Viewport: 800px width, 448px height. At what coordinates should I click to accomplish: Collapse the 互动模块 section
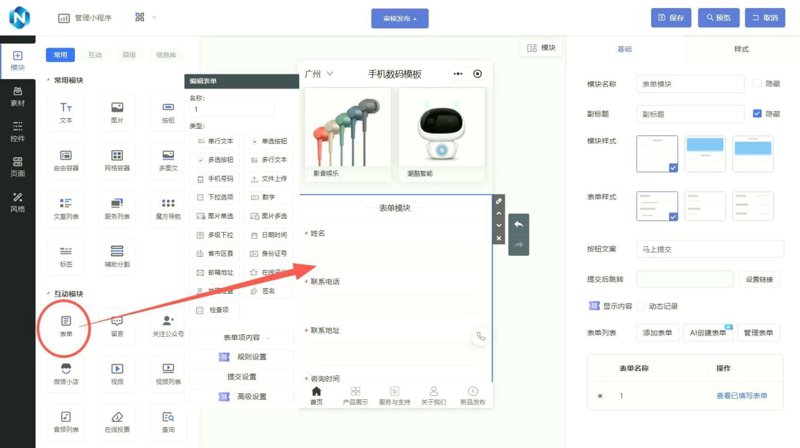tap(65, 294)
